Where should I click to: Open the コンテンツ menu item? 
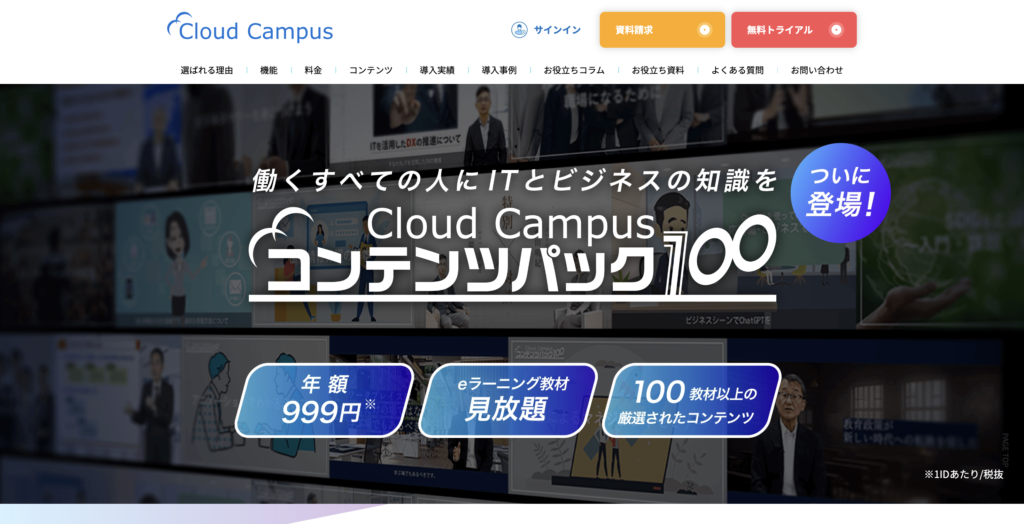pyautogui.click(x=370, y=70)
